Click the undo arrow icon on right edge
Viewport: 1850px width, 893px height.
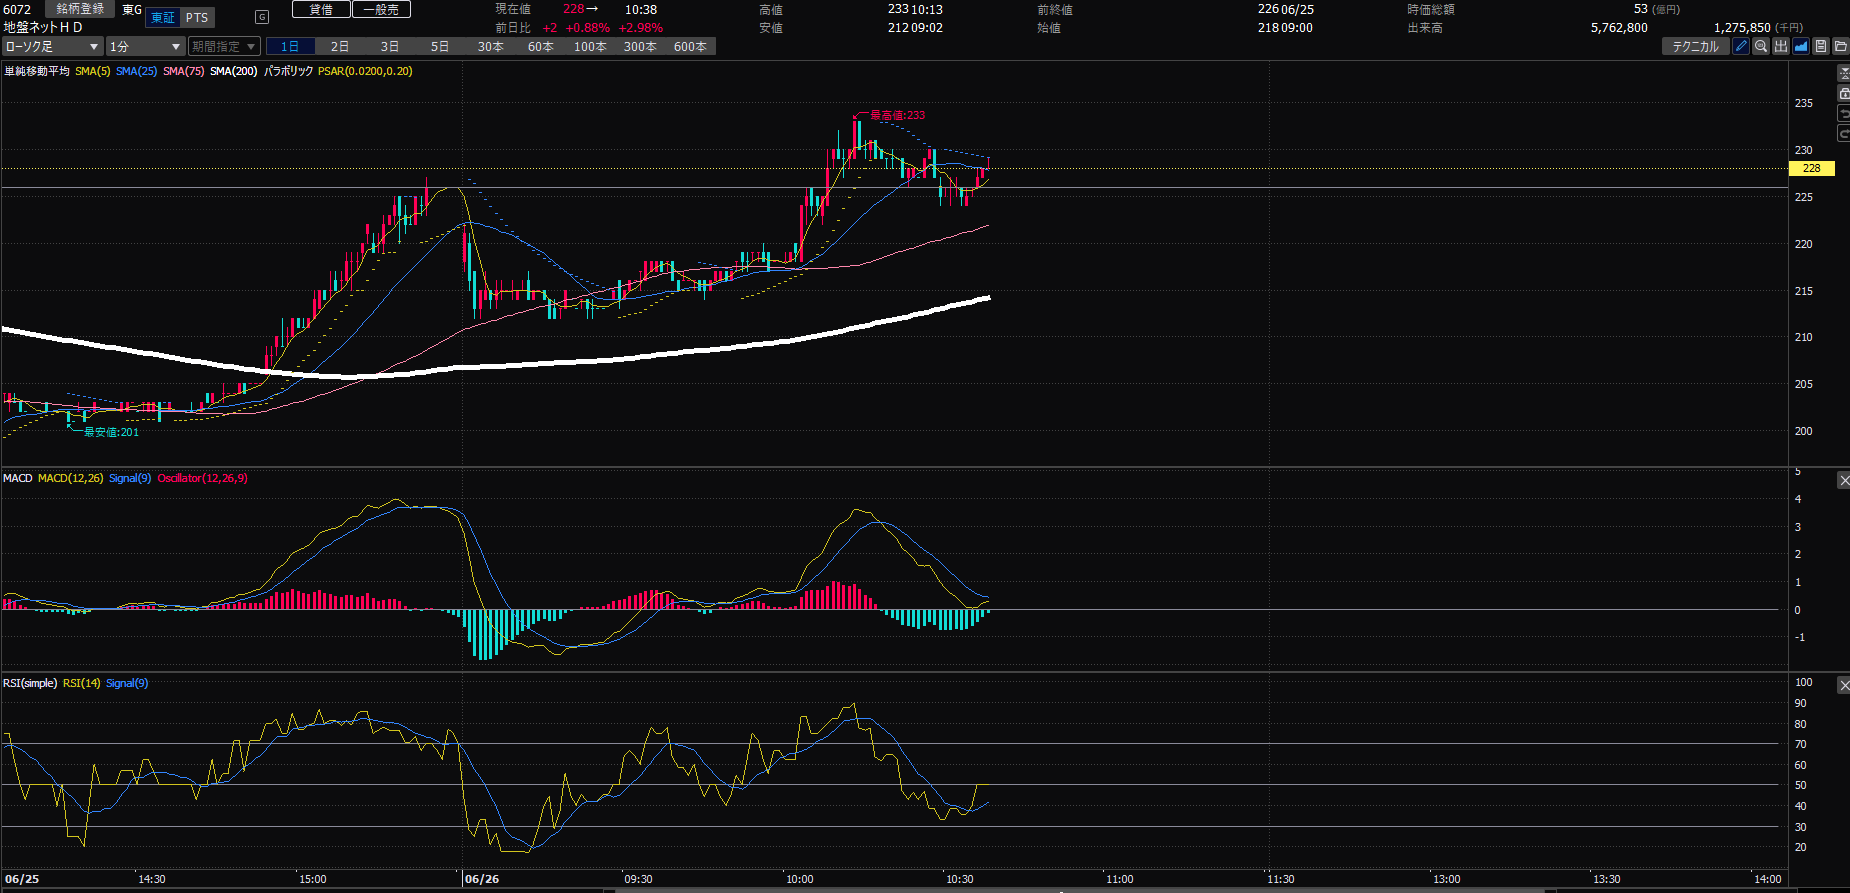[x=1844, y=113]
